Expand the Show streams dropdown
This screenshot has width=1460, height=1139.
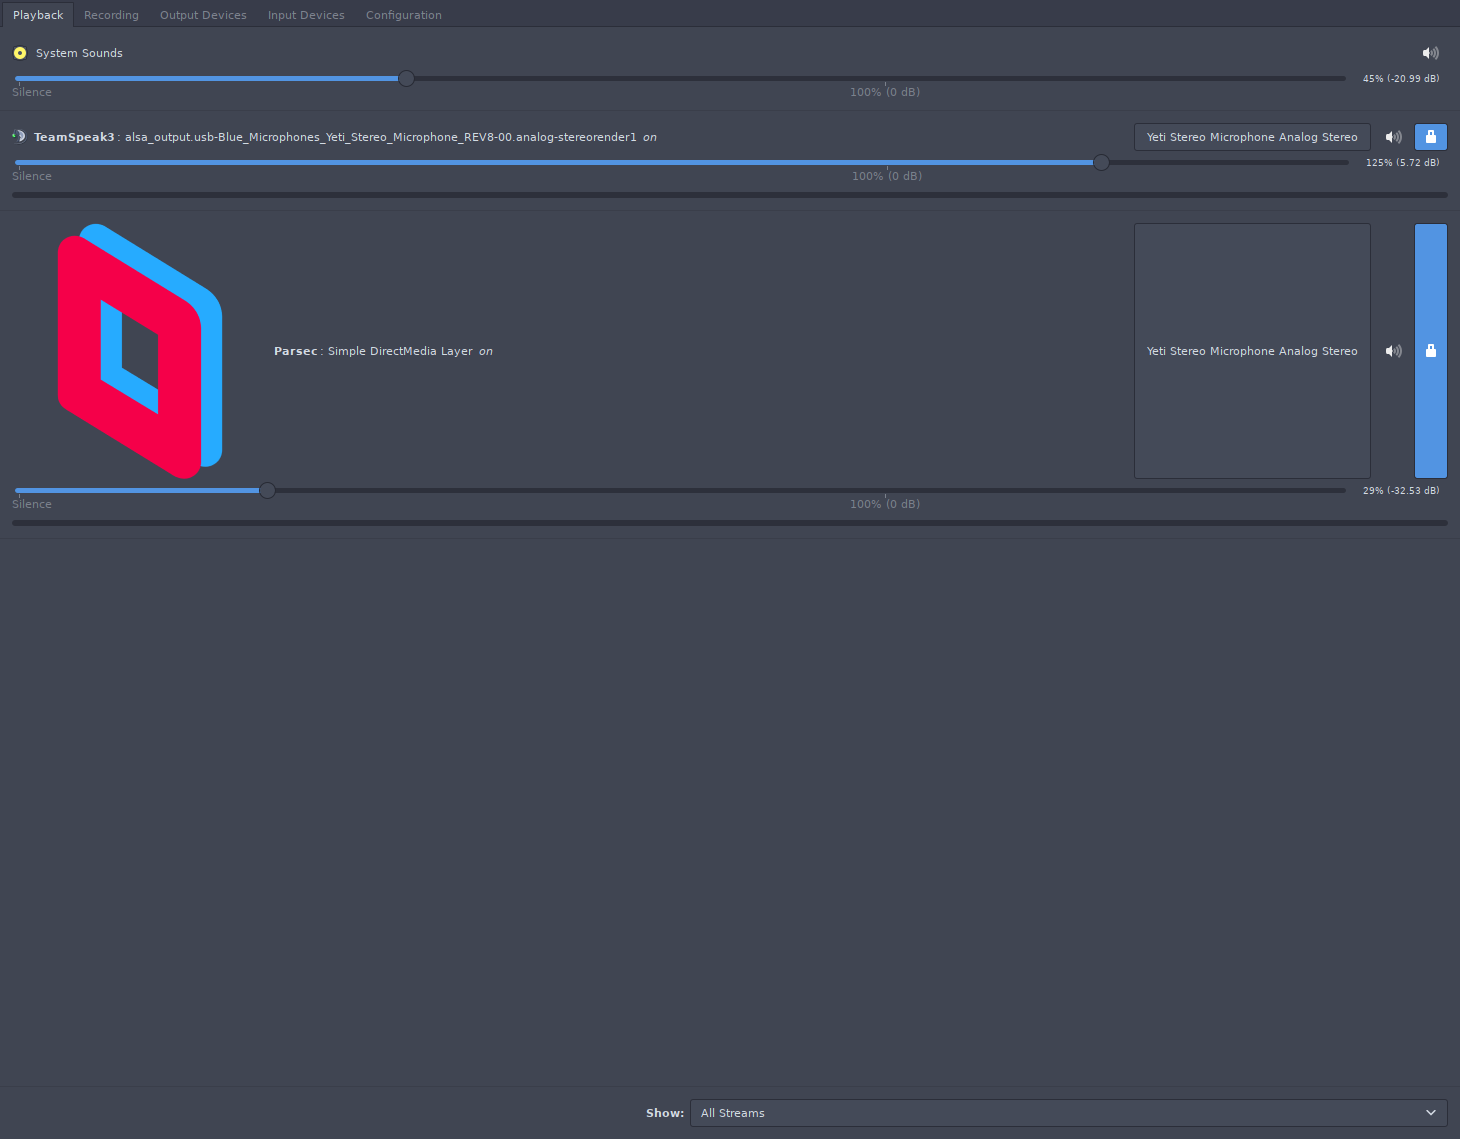(1068, 1113)
